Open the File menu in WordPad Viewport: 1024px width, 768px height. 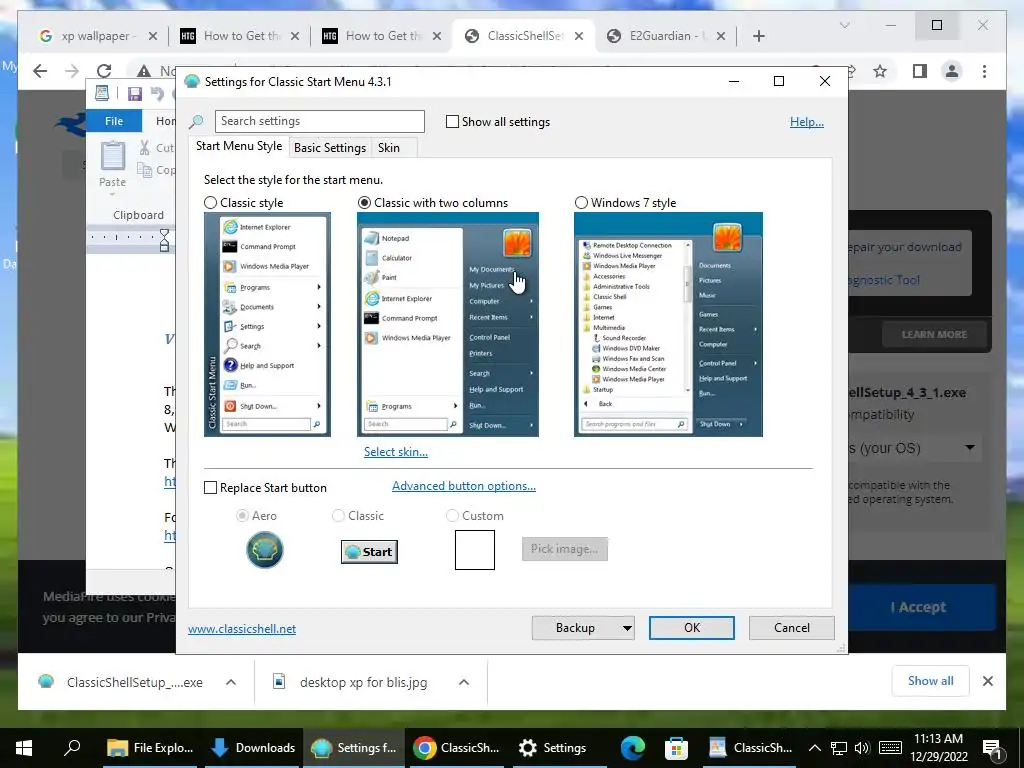tap(114, 121)
